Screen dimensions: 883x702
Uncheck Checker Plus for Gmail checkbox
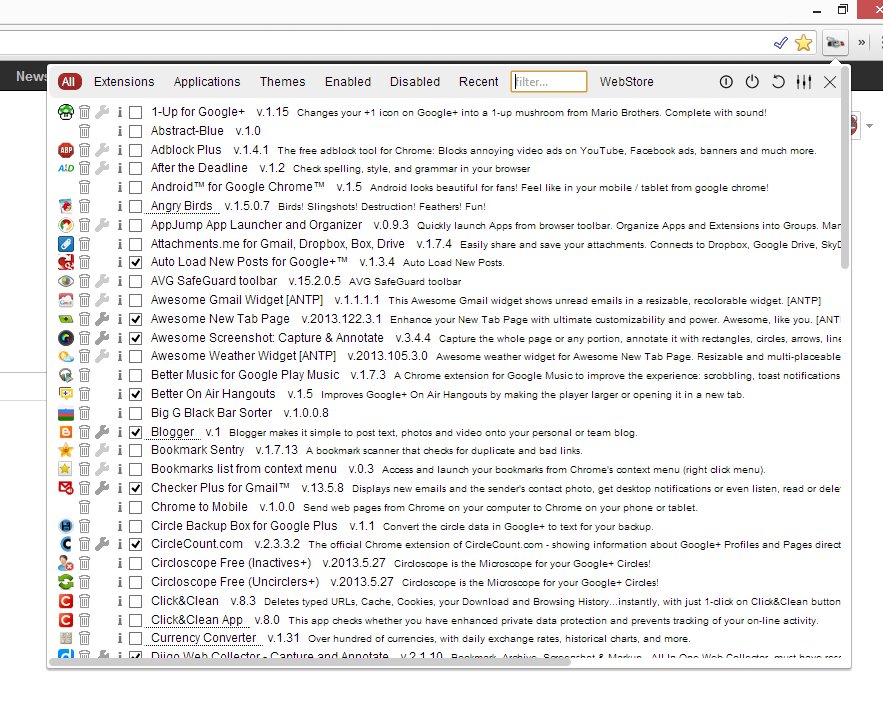[135, 489]
